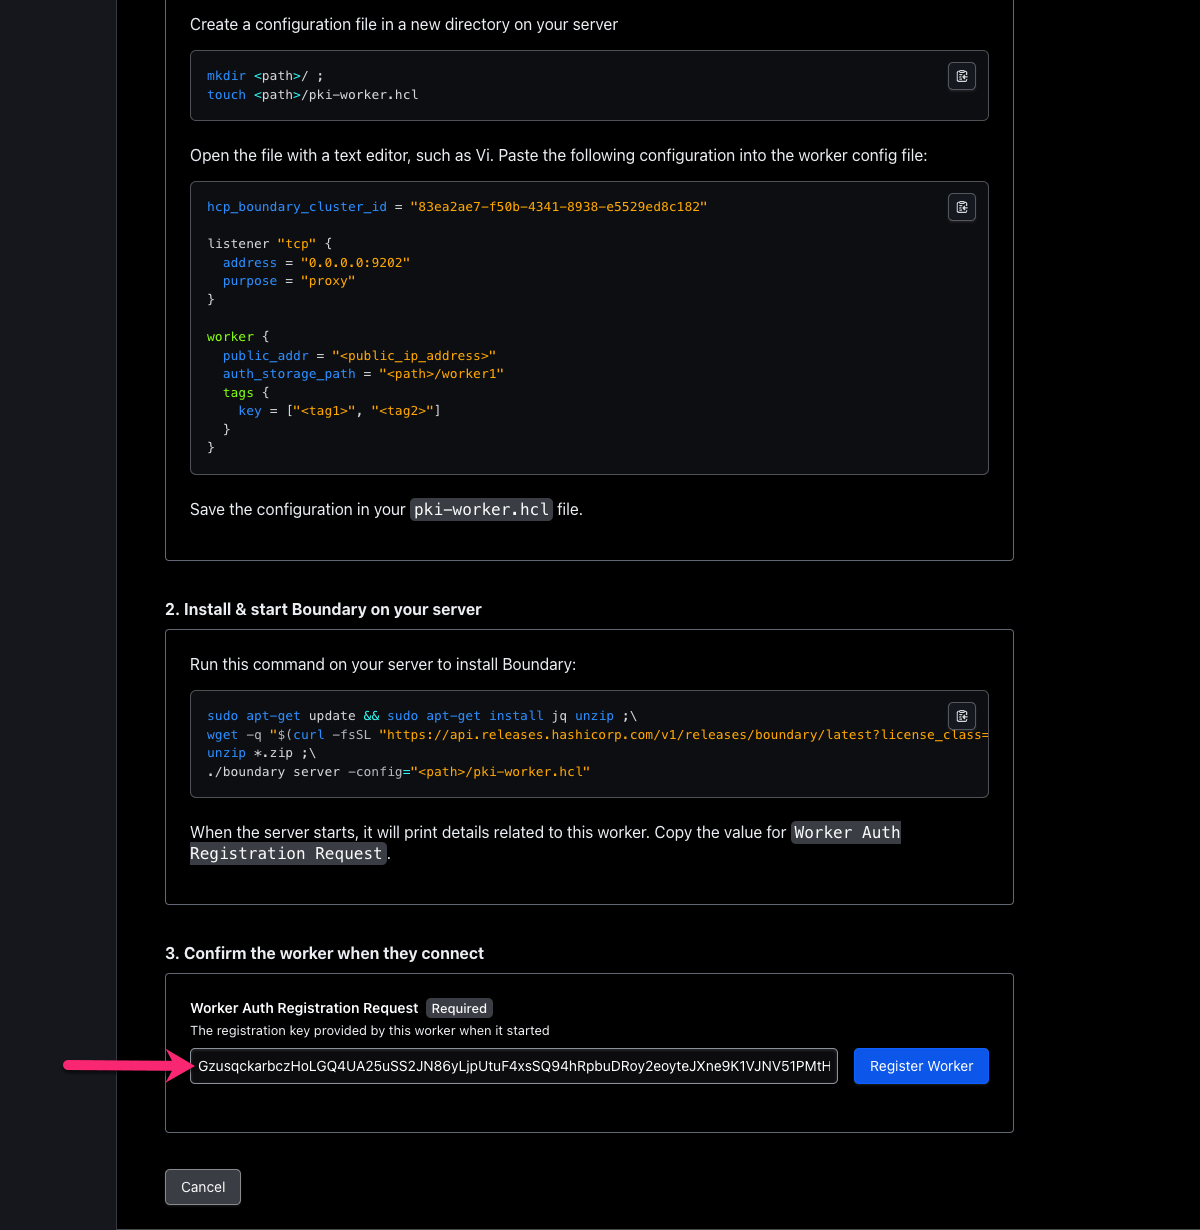Click the inline code "pki-worker.hcl" in save instruction
Viewport: 1200px width, 1230px height.
click(x=481, y=509)
